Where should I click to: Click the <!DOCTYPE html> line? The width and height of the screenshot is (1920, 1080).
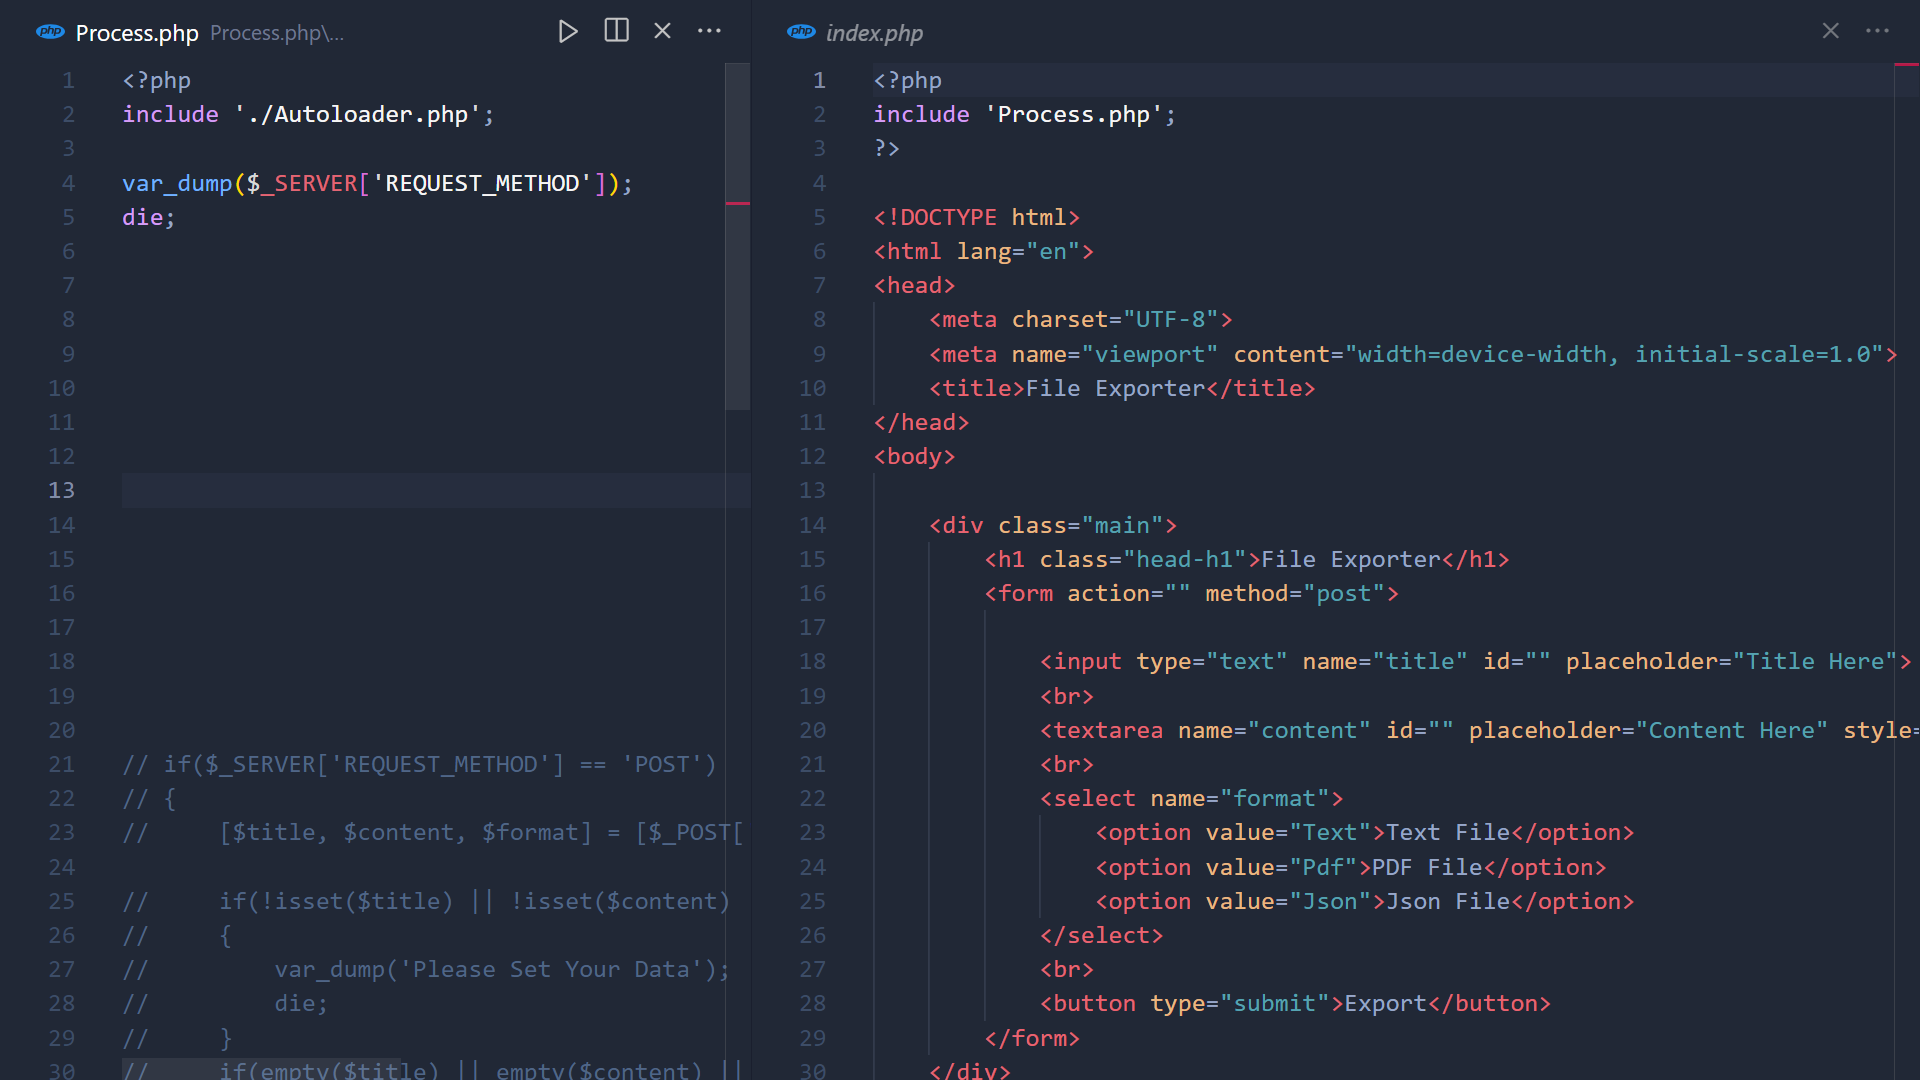976,217
